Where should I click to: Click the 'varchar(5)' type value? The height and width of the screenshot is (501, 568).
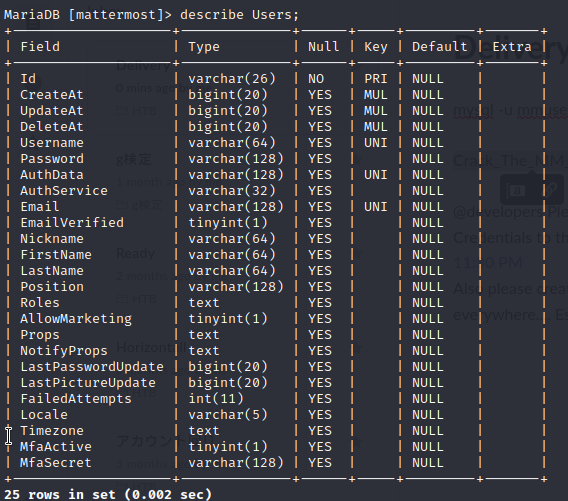tap(228, 414)
